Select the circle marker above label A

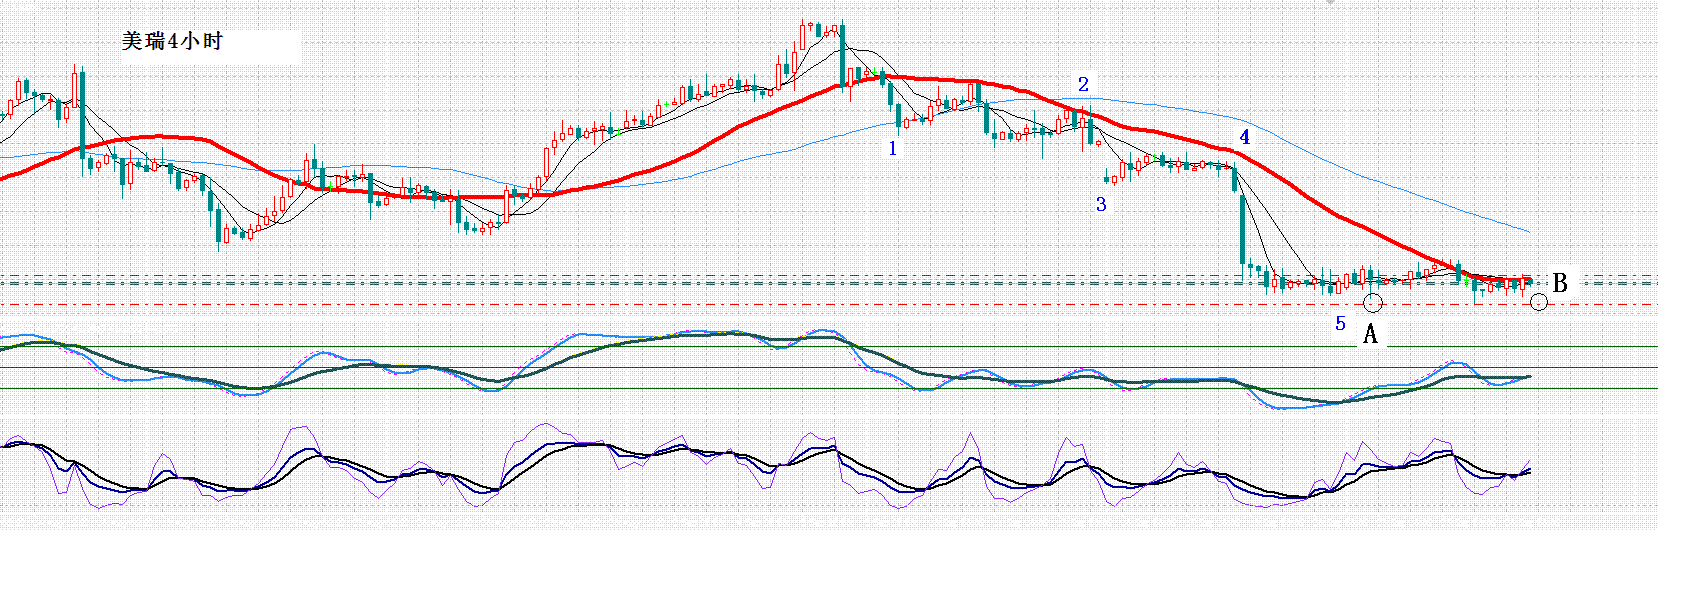click(x=1373, y=302)
